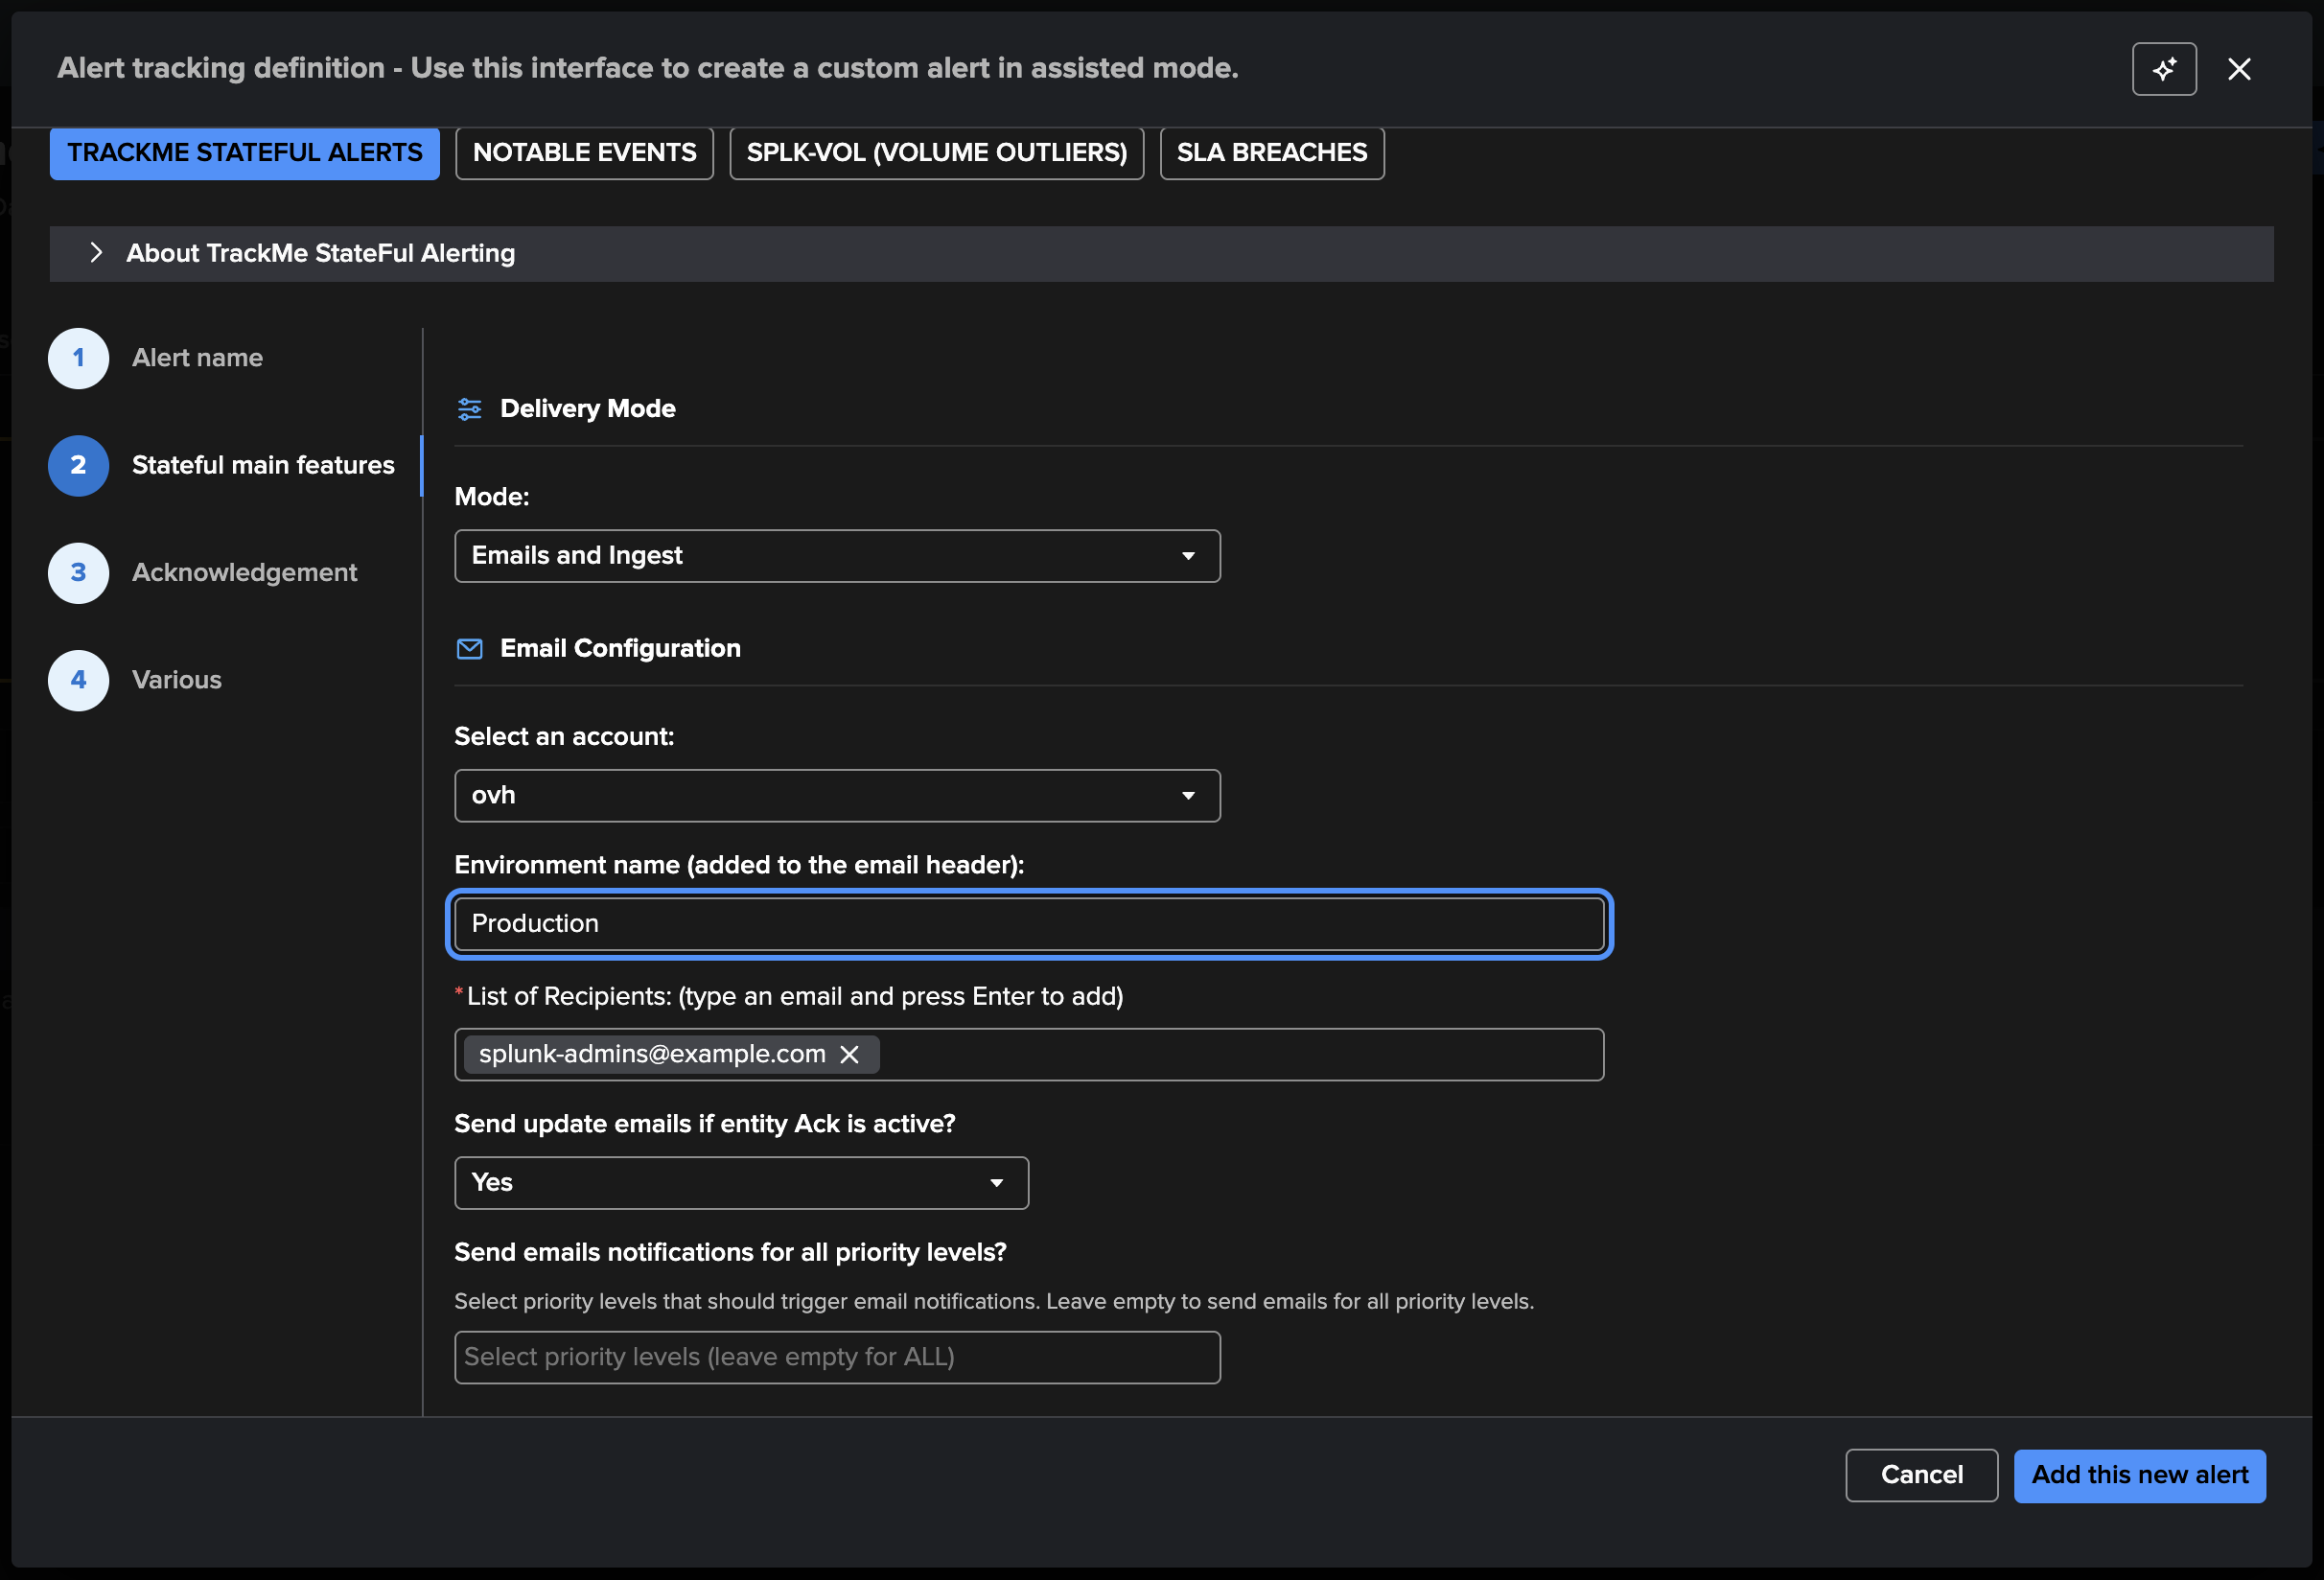The image size is (2324, 1580).
Task: Select step 2 Stateful main features
Action: (222, 466)
